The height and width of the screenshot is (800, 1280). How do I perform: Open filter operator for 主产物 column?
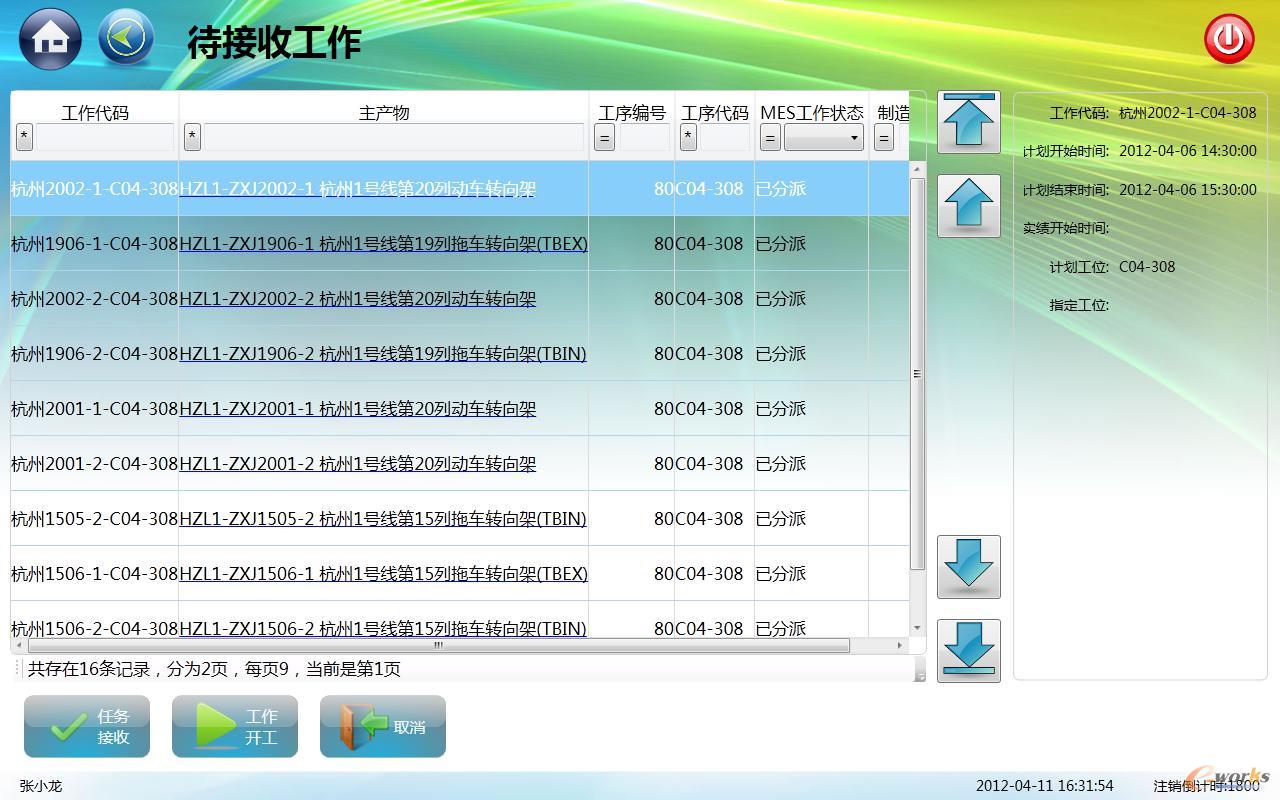[193, 138]
